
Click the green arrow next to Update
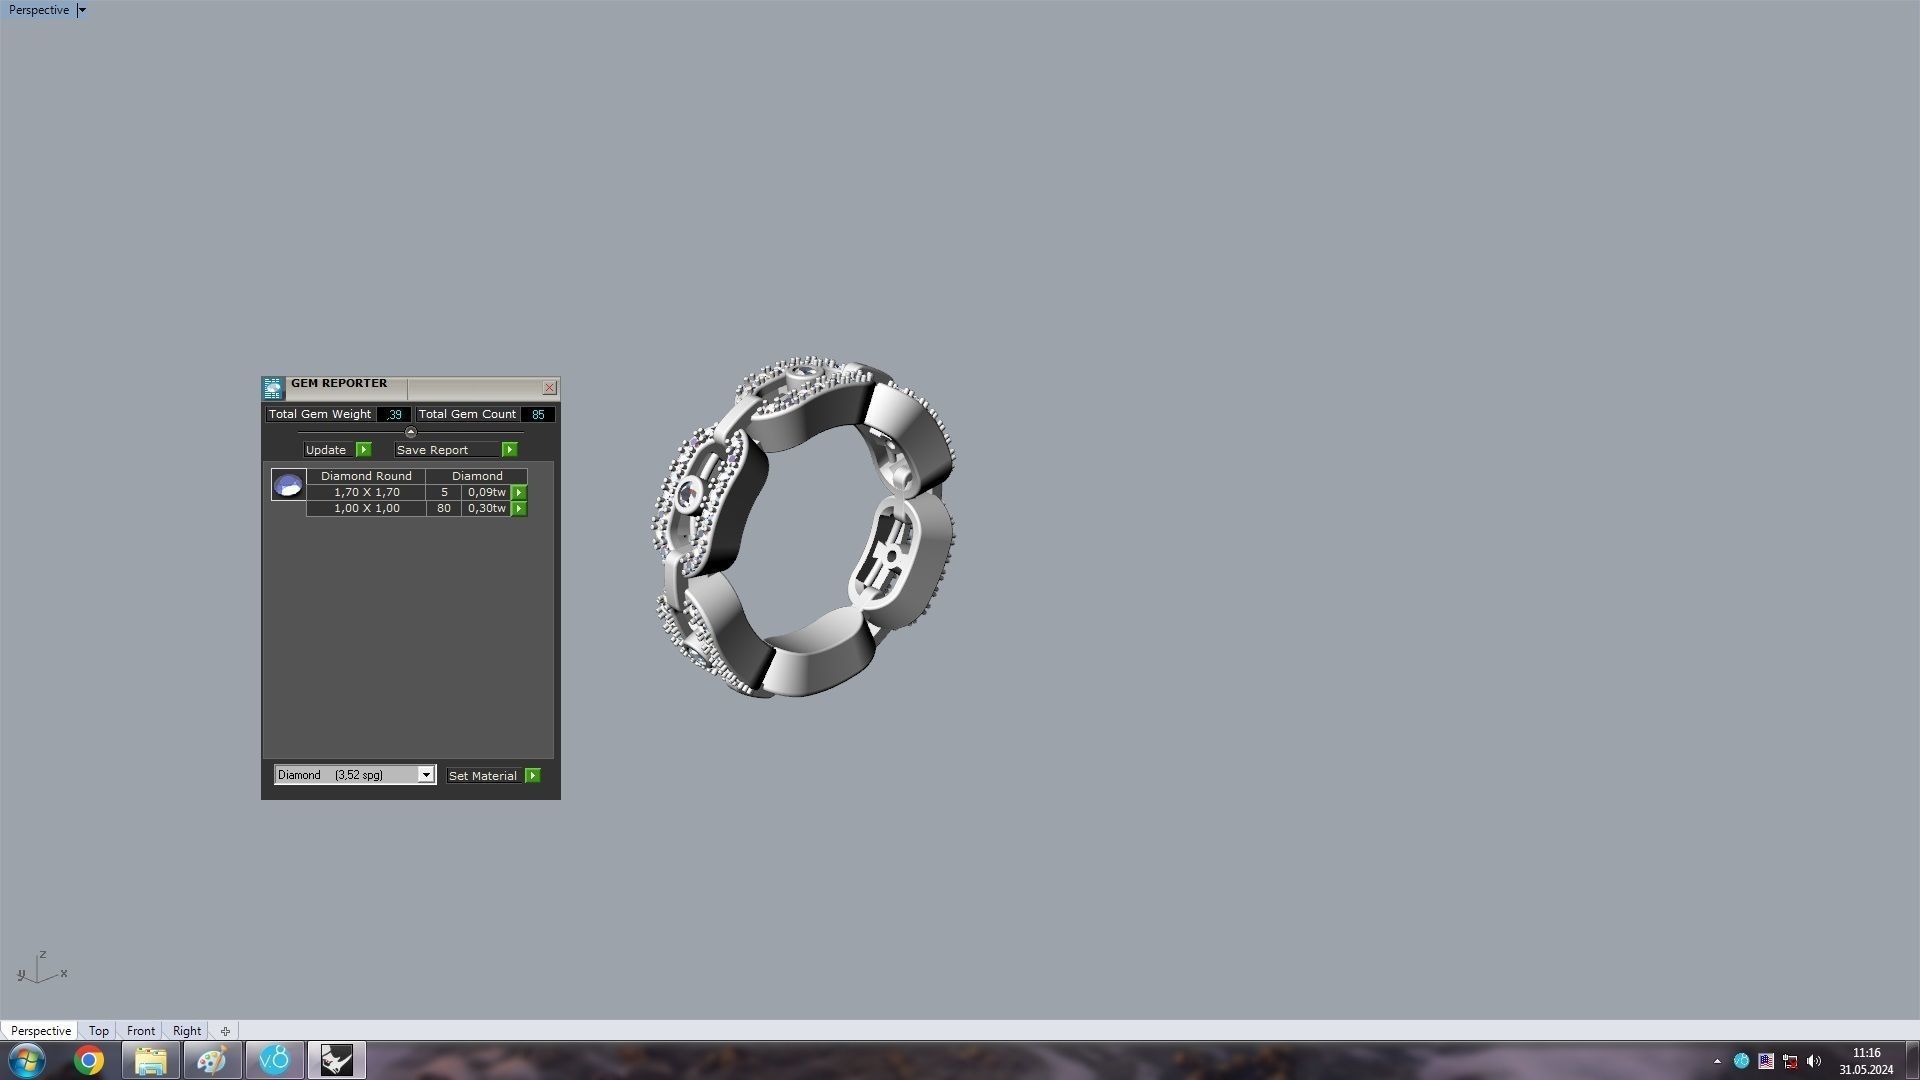click(x=364, y=450)
